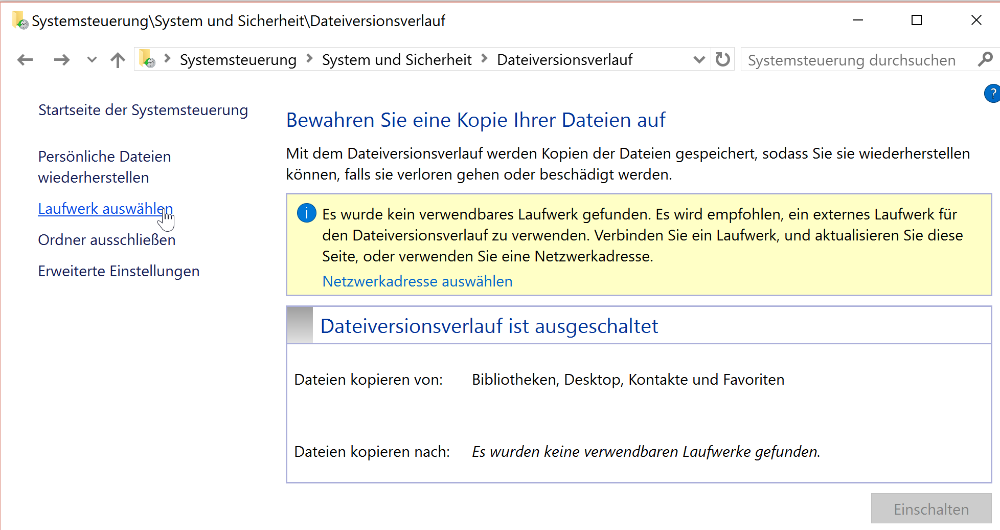Open help with the blue question mark icon
The height and width of the screenshot is (530, 1000).
992,94
